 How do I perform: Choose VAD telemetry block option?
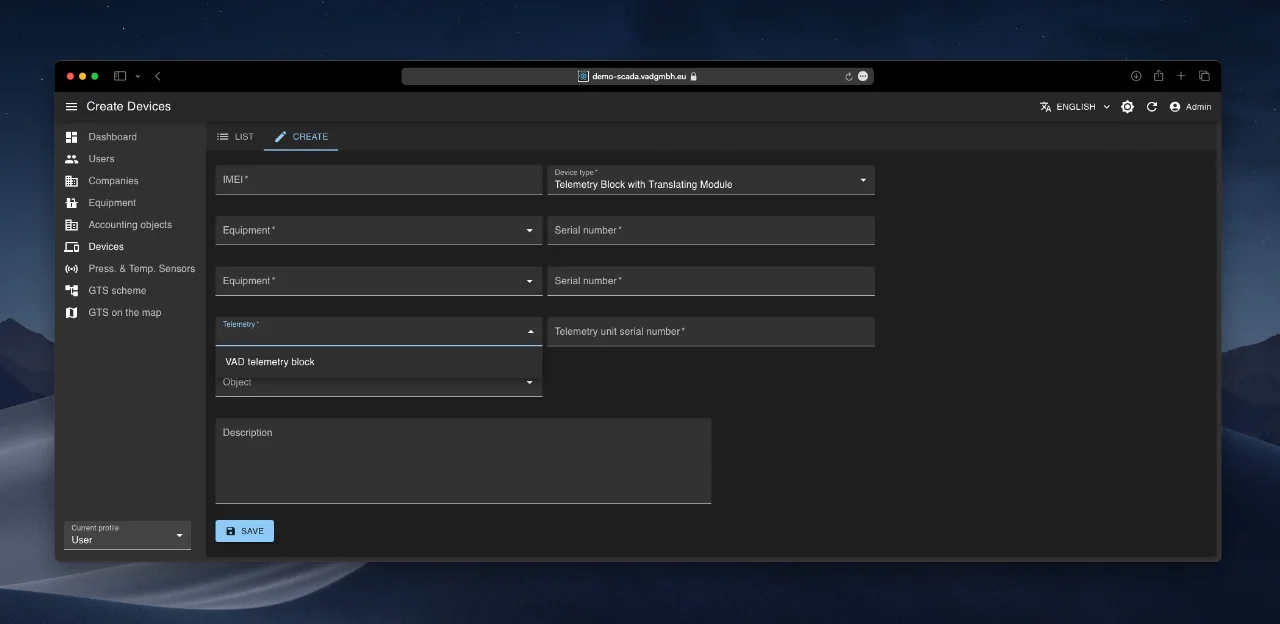(x=270, y=362)
